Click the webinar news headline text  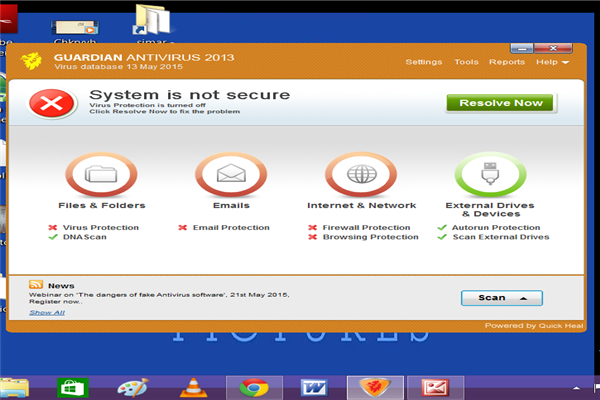click(159, 298)
